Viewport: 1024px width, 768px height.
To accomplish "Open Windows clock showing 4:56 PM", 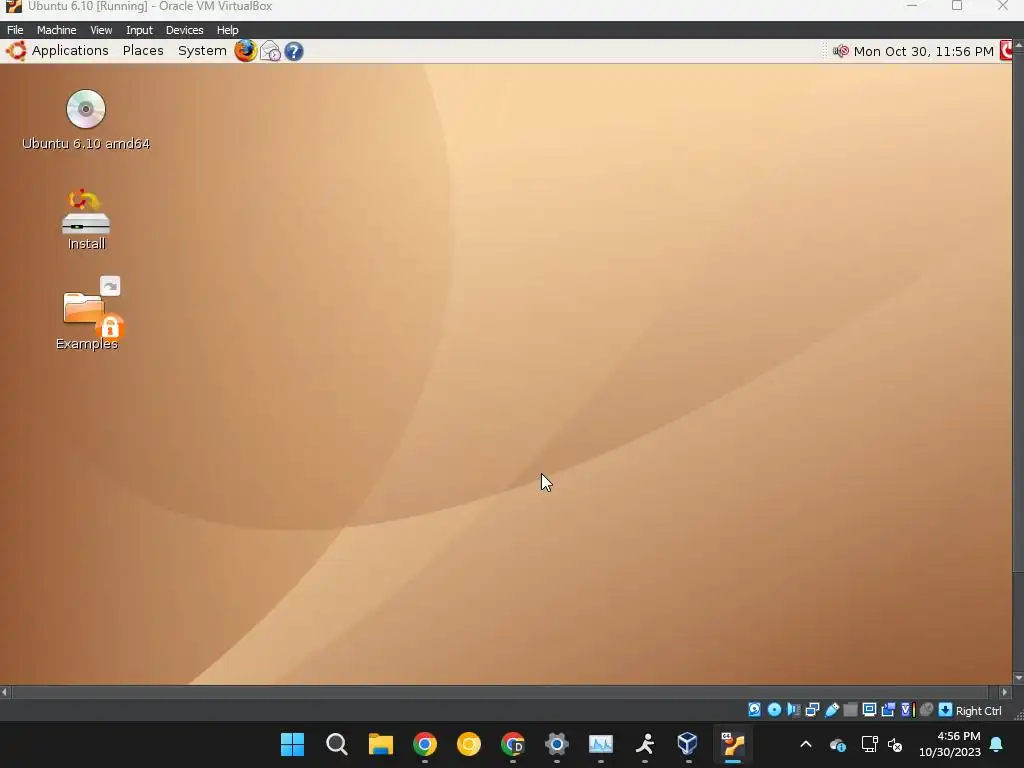I will (950, 744).
